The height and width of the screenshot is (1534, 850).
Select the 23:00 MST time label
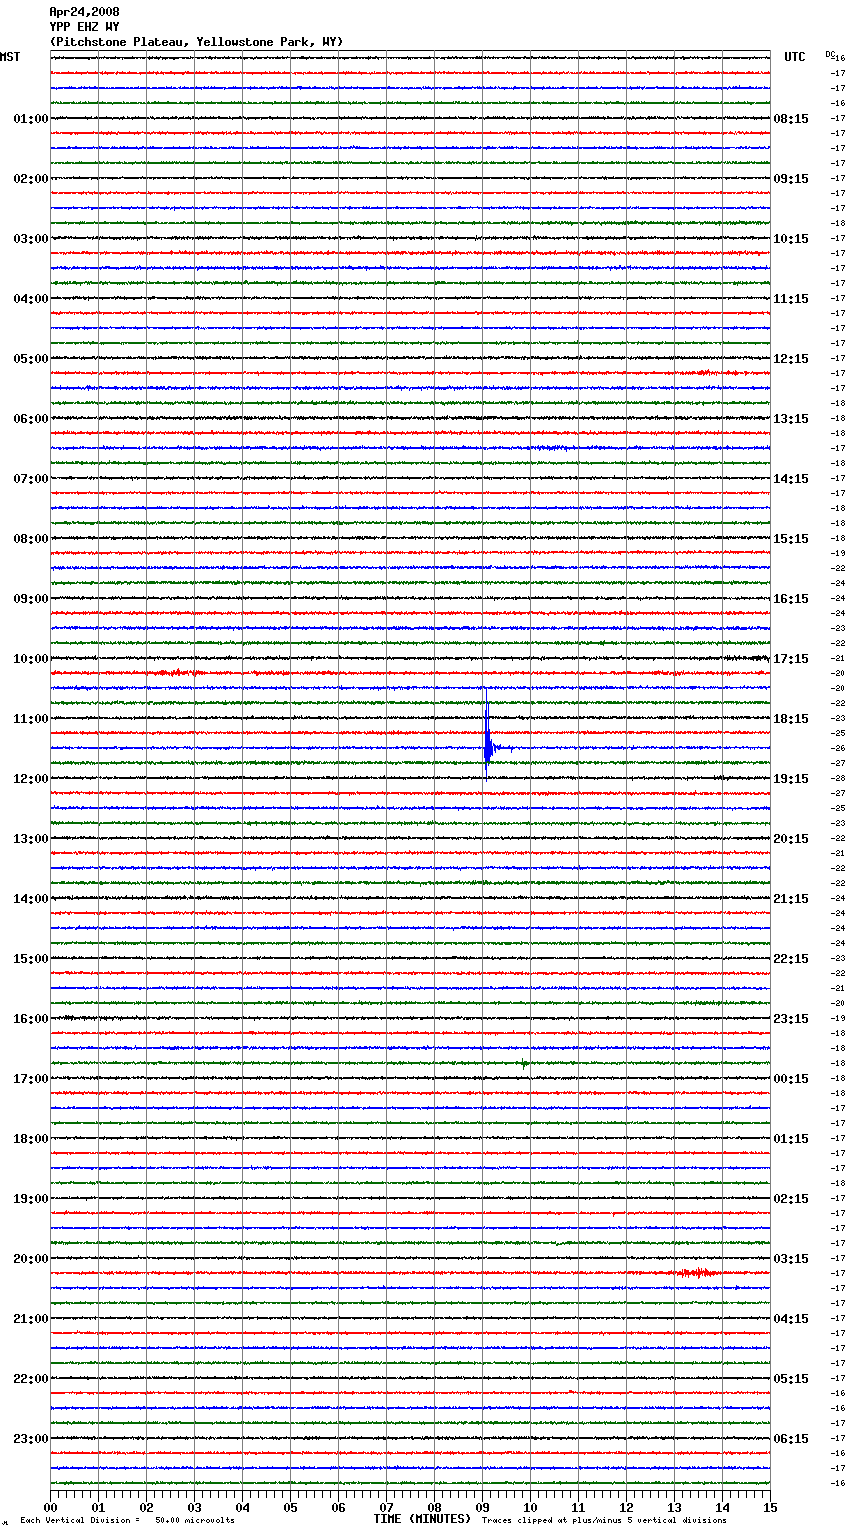(x=31, y=1439)
